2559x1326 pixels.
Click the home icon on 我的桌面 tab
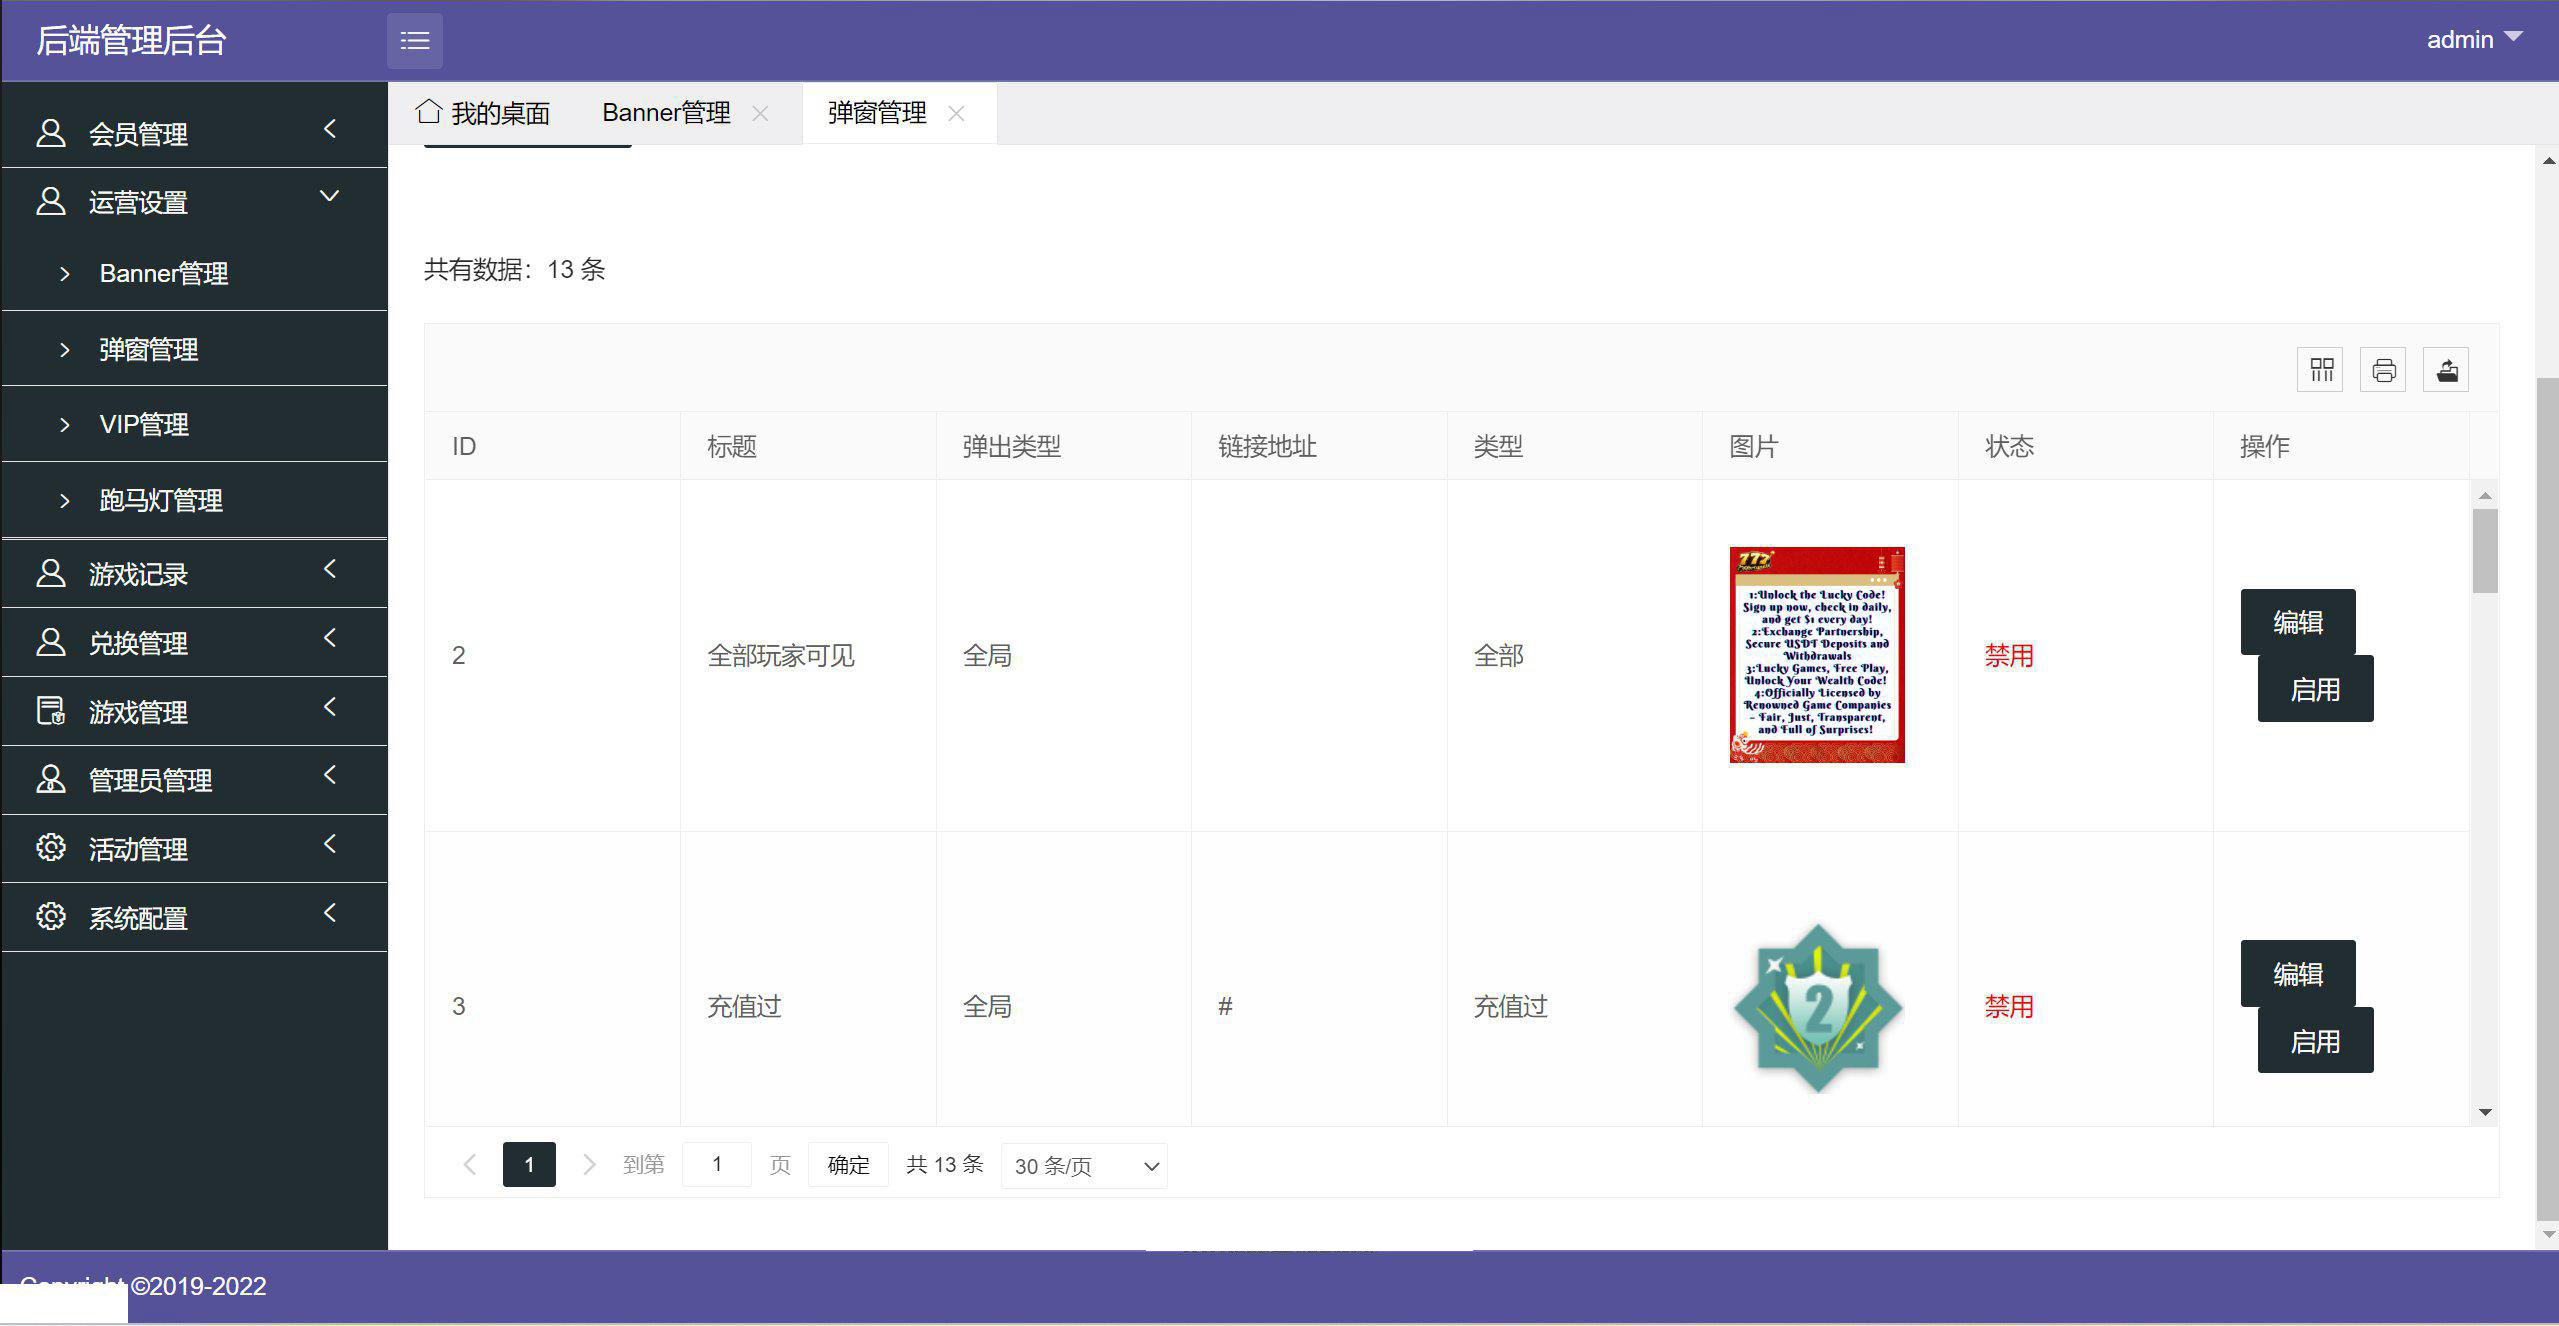(429, 112)
